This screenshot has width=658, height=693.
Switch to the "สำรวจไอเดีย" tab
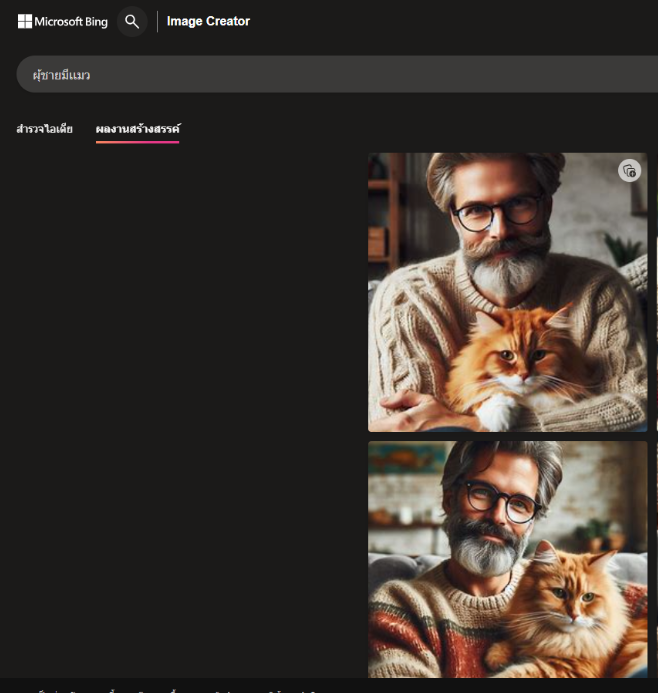coord(44,129)
